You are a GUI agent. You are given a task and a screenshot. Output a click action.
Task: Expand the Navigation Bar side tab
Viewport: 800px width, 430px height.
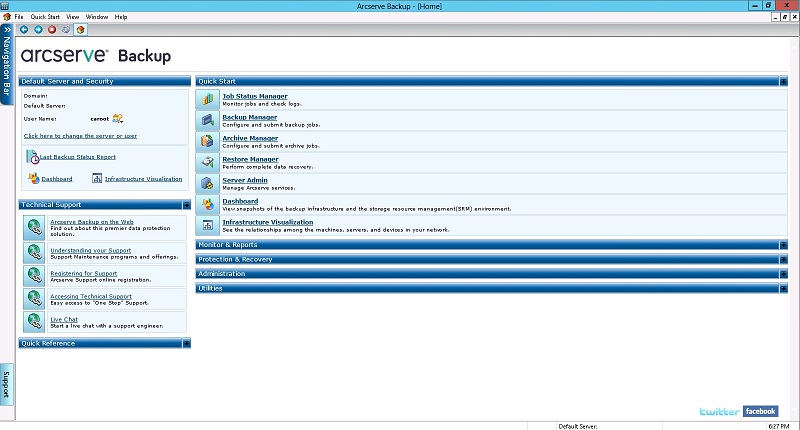tap(7, 63)
